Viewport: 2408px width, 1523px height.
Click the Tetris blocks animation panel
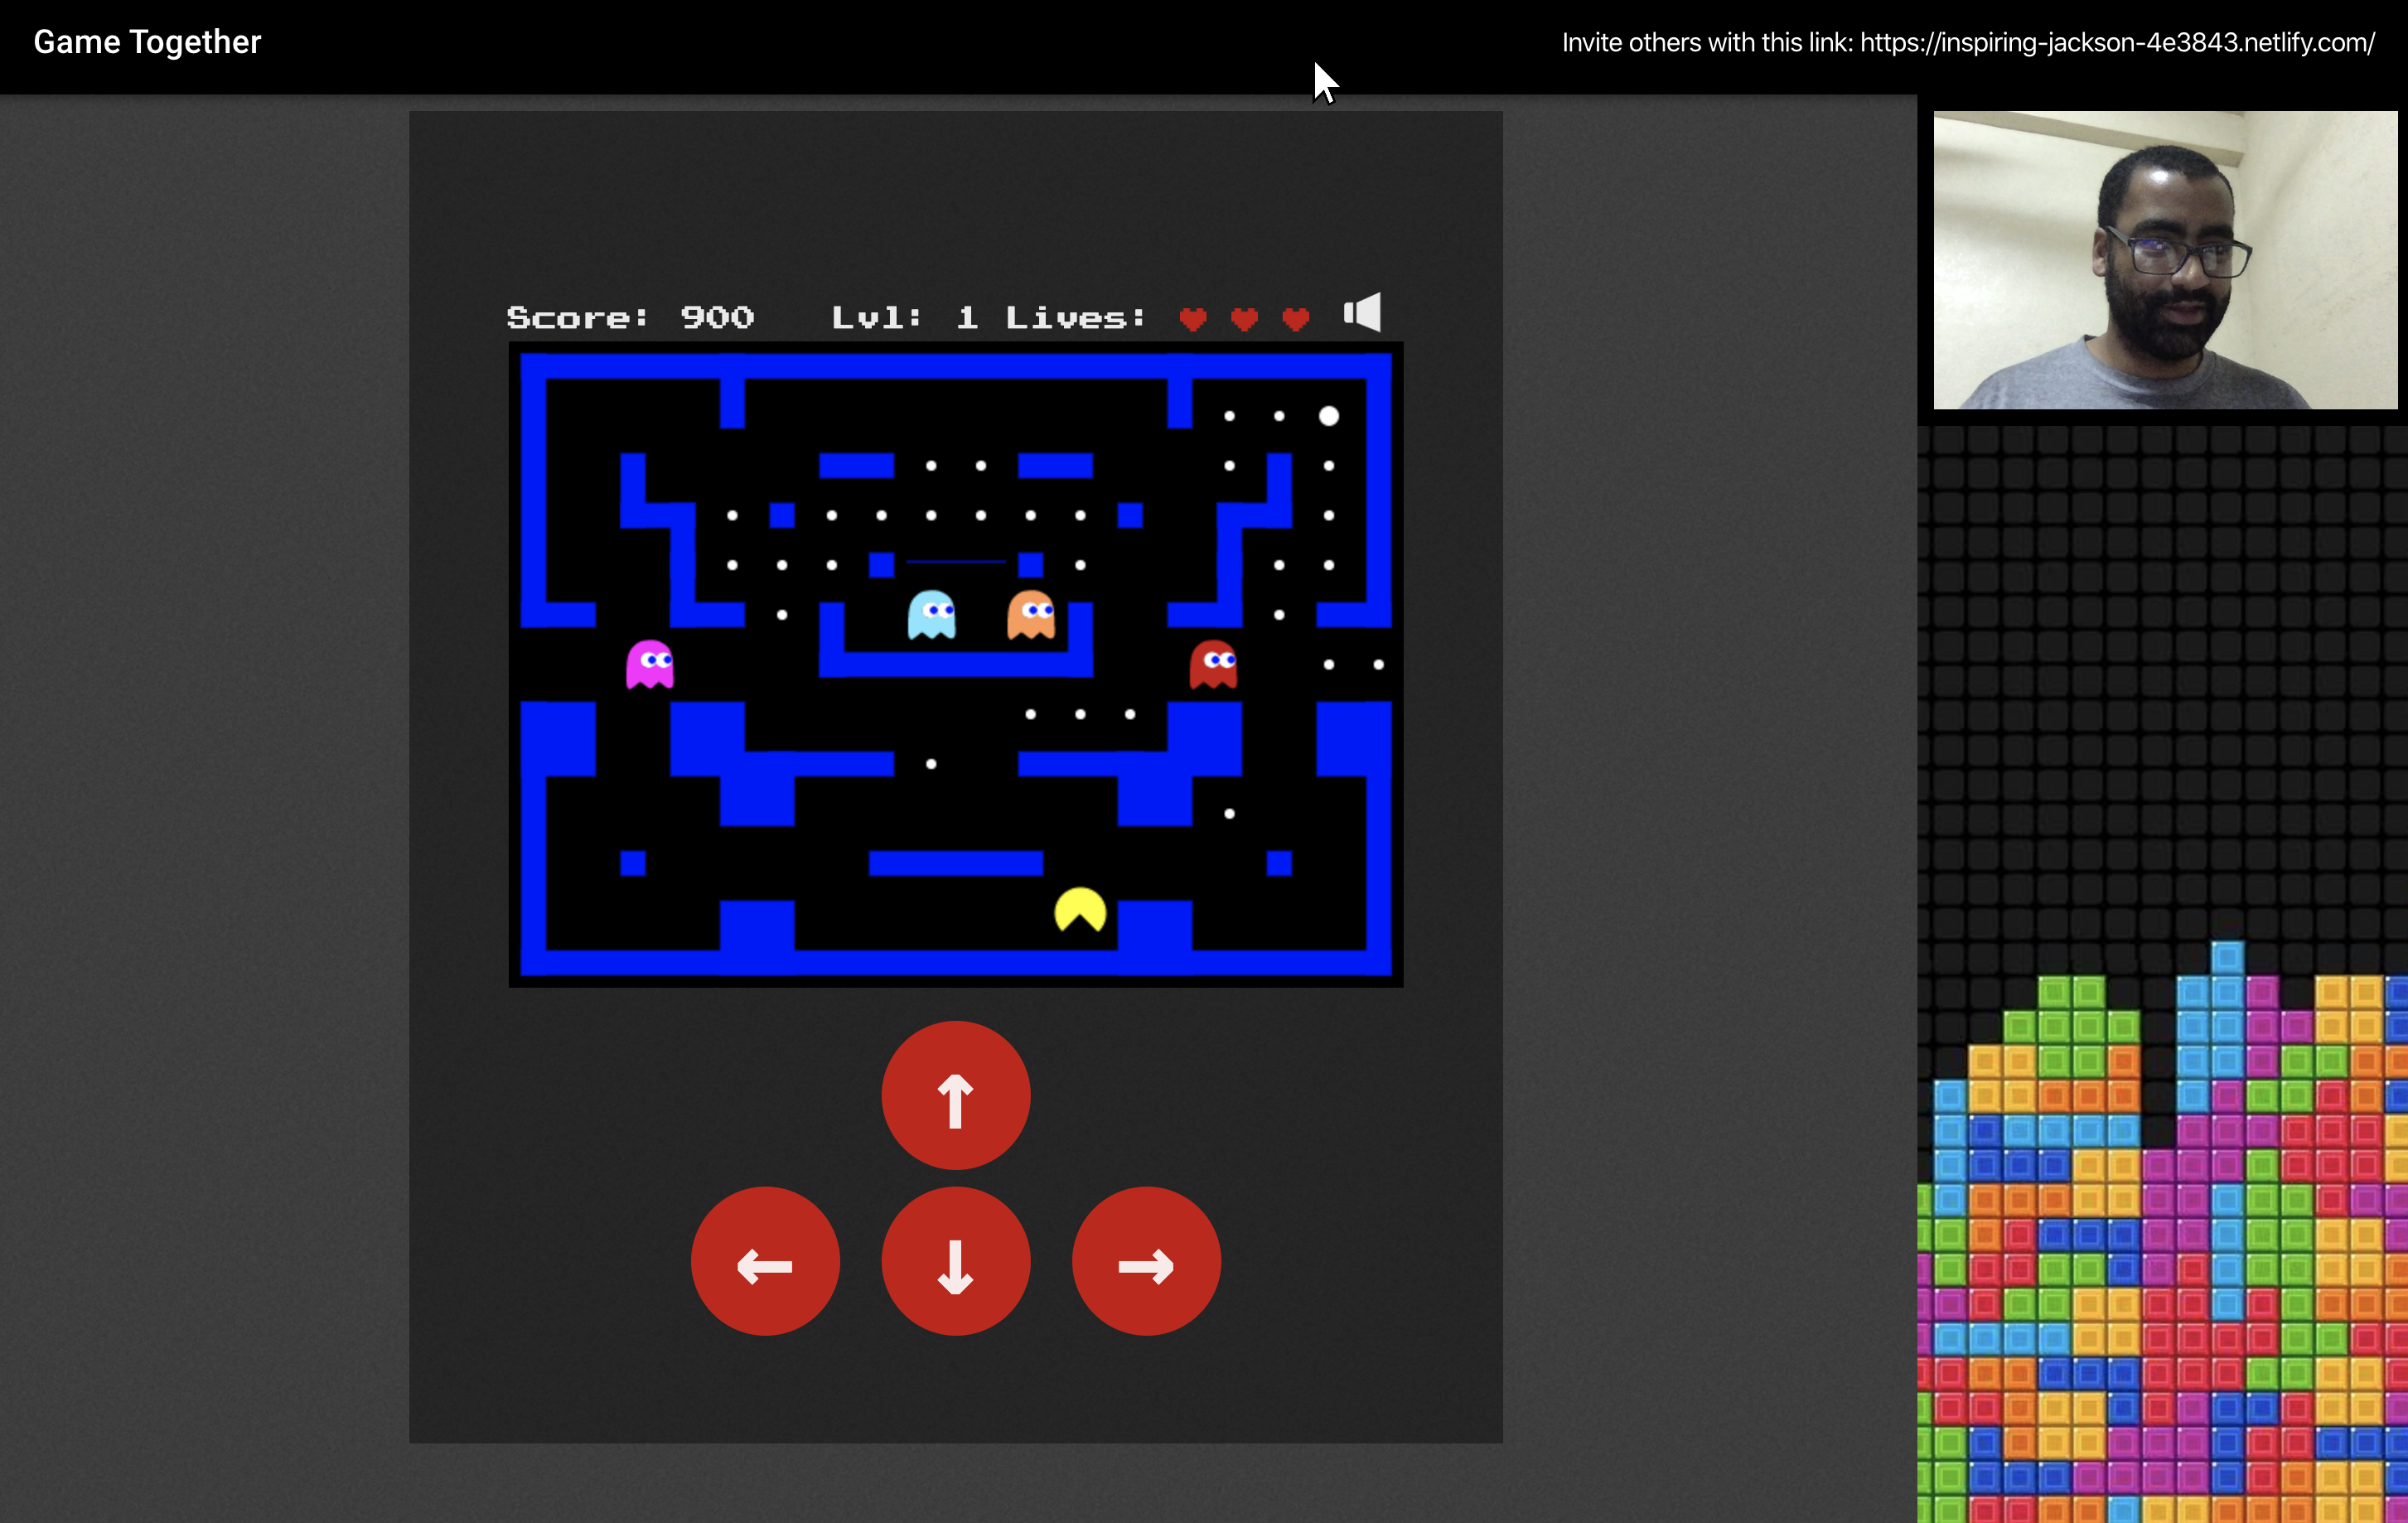coord(2162,975)
